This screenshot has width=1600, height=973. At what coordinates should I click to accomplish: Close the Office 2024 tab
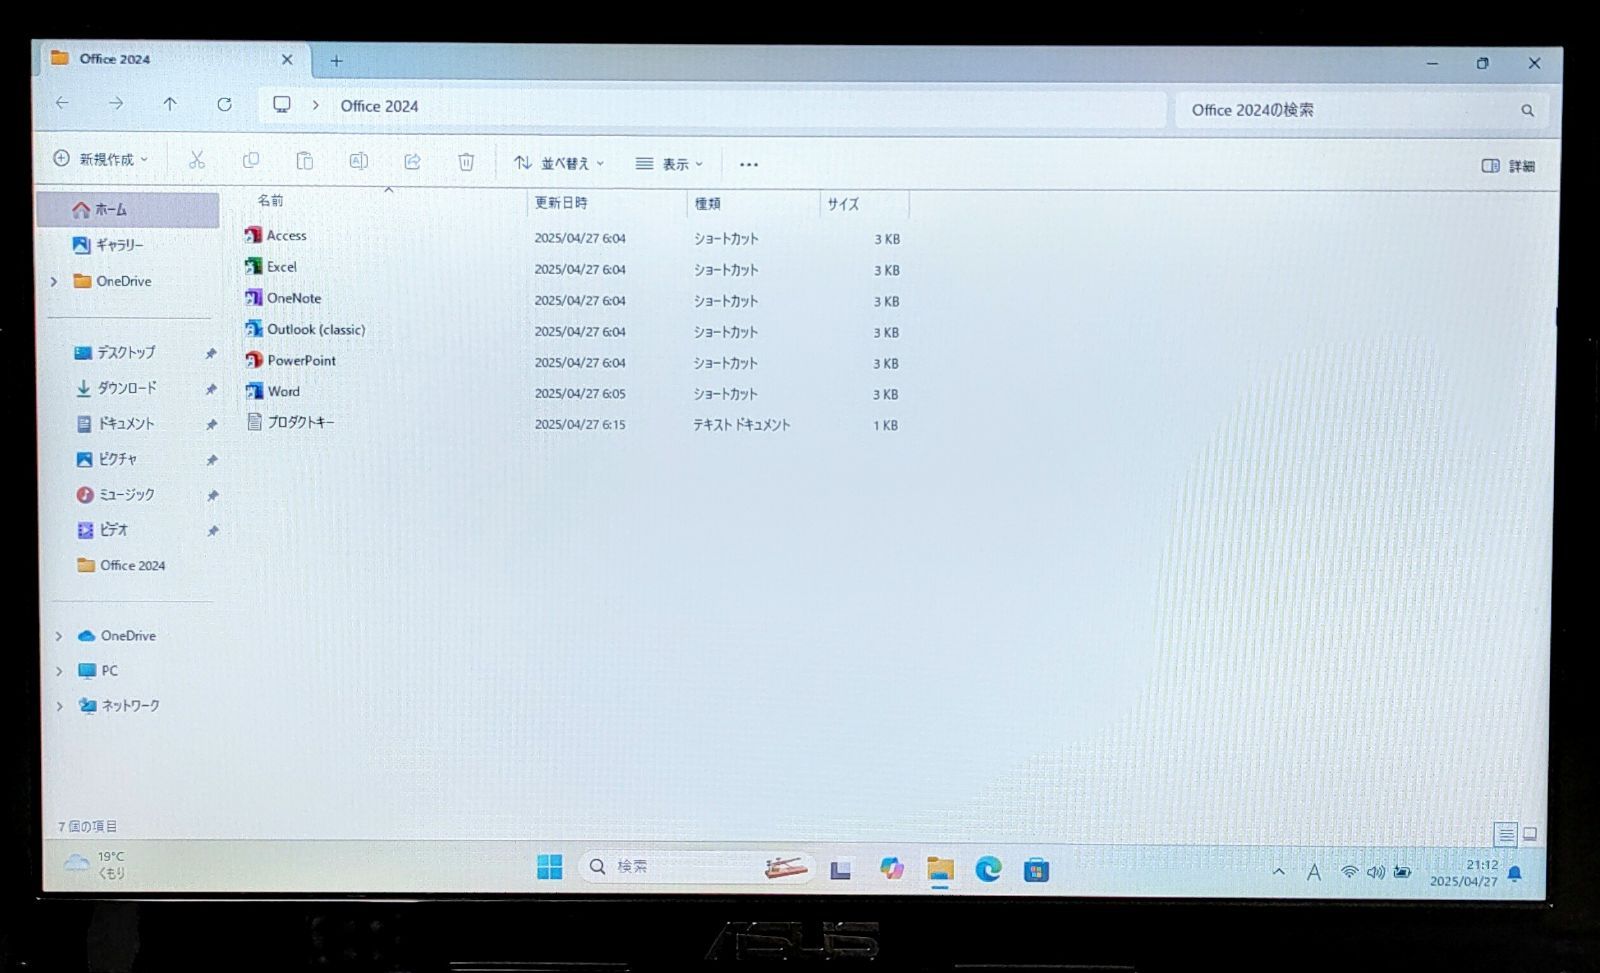pos(287,60)
